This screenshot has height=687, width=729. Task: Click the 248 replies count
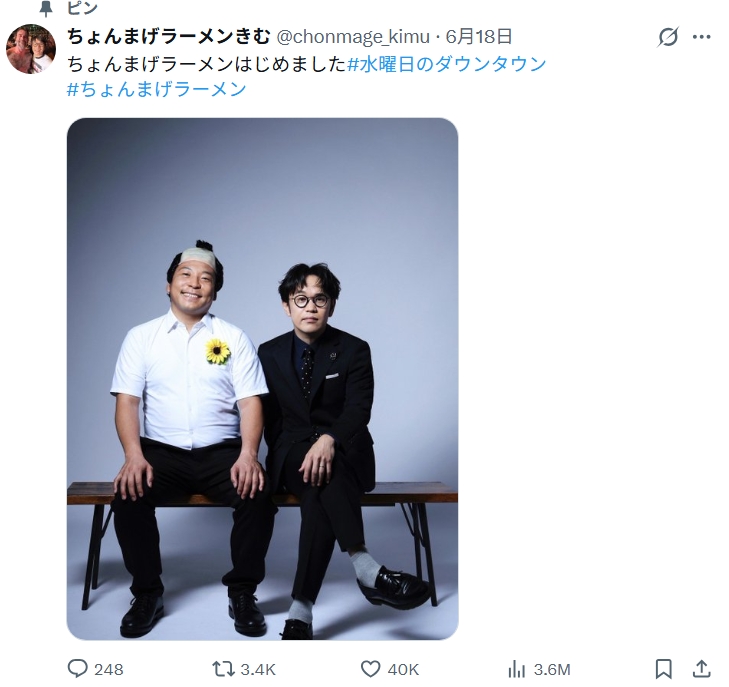click(x=109, y=669)
